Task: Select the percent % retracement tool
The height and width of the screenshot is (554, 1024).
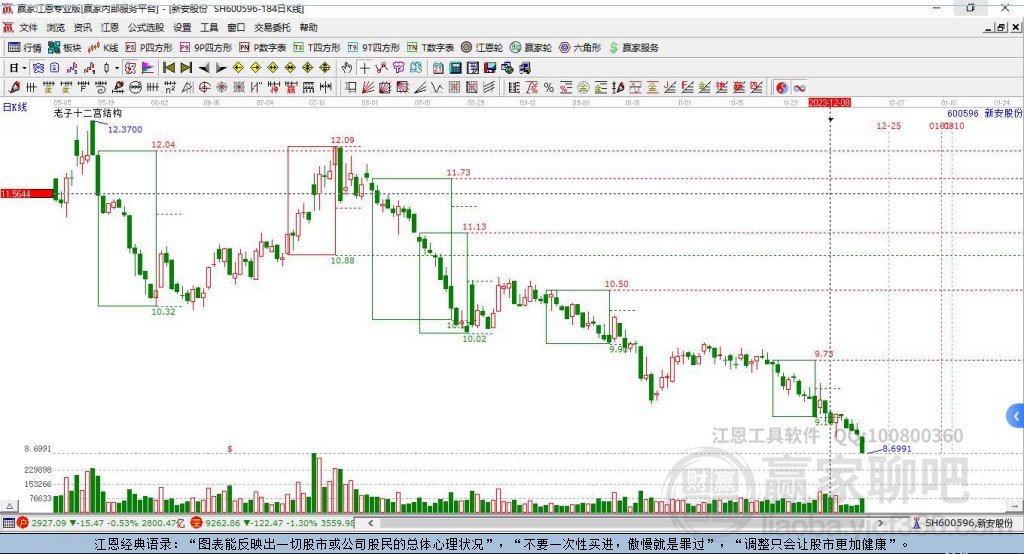Action: pos(549,88)
